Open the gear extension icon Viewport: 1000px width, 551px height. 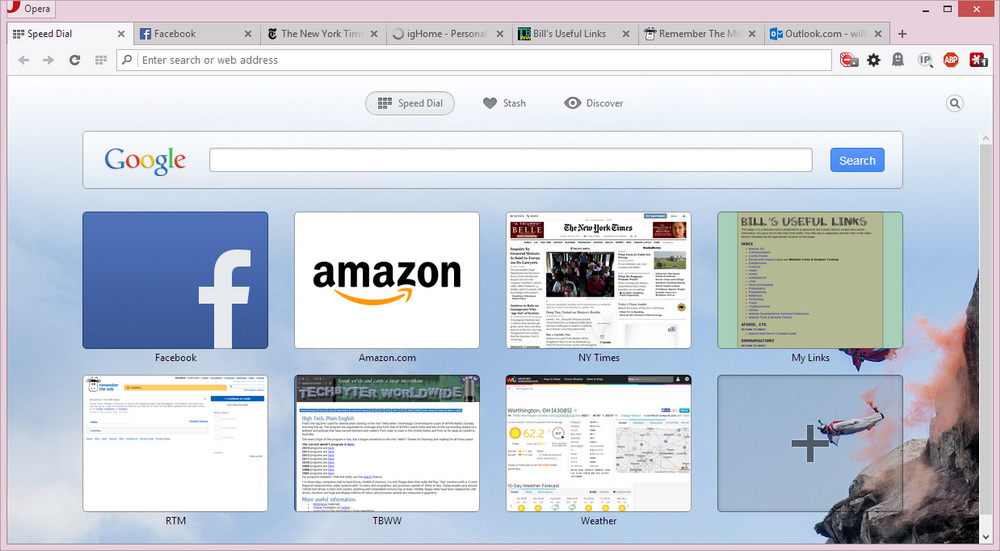tap(874, 60)
